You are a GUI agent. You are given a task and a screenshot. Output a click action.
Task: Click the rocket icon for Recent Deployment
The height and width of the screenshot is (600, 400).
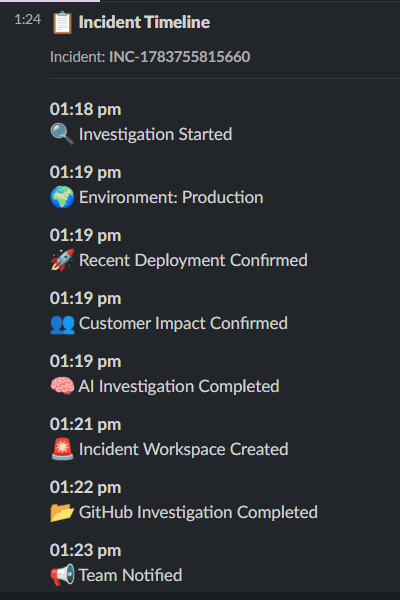62,260
